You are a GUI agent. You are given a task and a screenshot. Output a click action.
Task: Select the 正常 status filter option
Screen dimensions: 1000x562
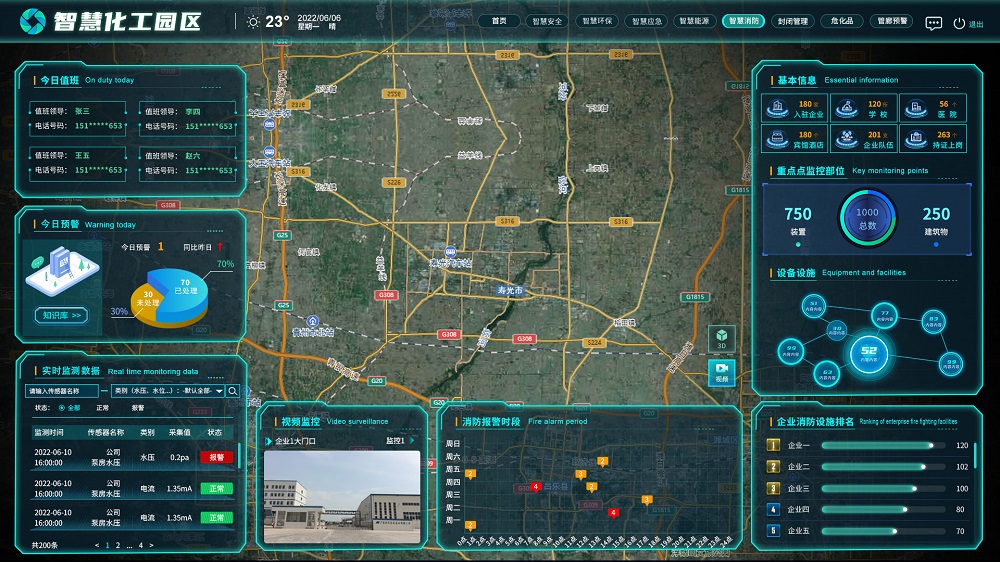click(103, 408)
